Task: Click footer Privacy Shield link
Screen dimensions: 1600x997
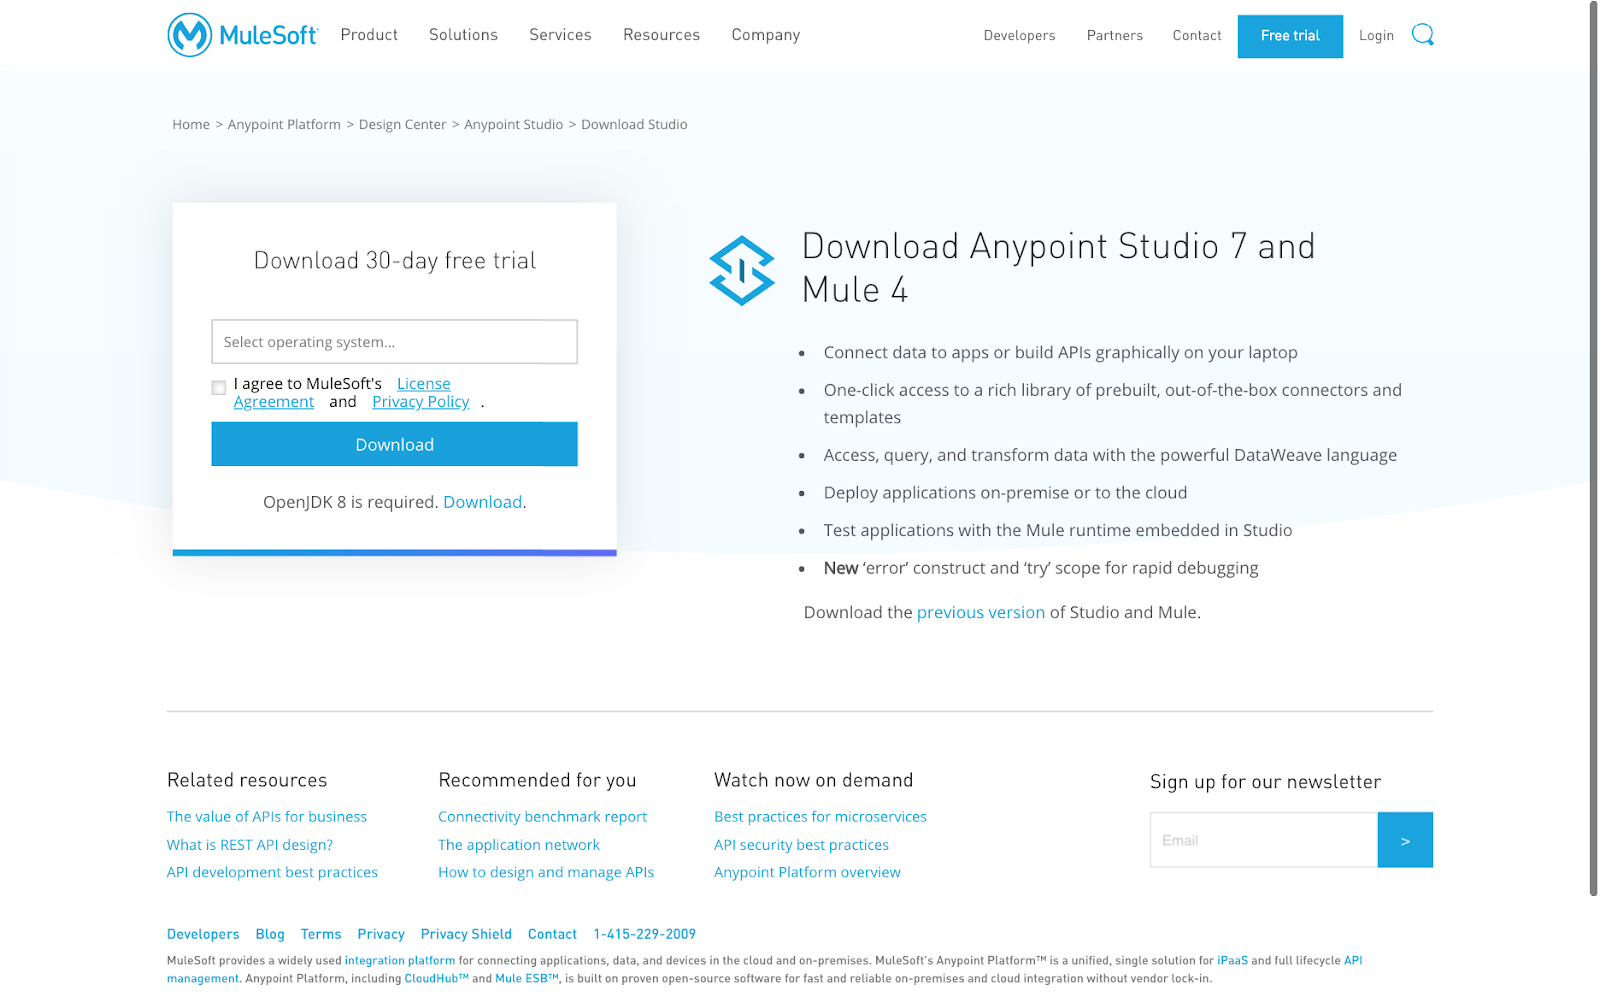Action: [466, 934]
